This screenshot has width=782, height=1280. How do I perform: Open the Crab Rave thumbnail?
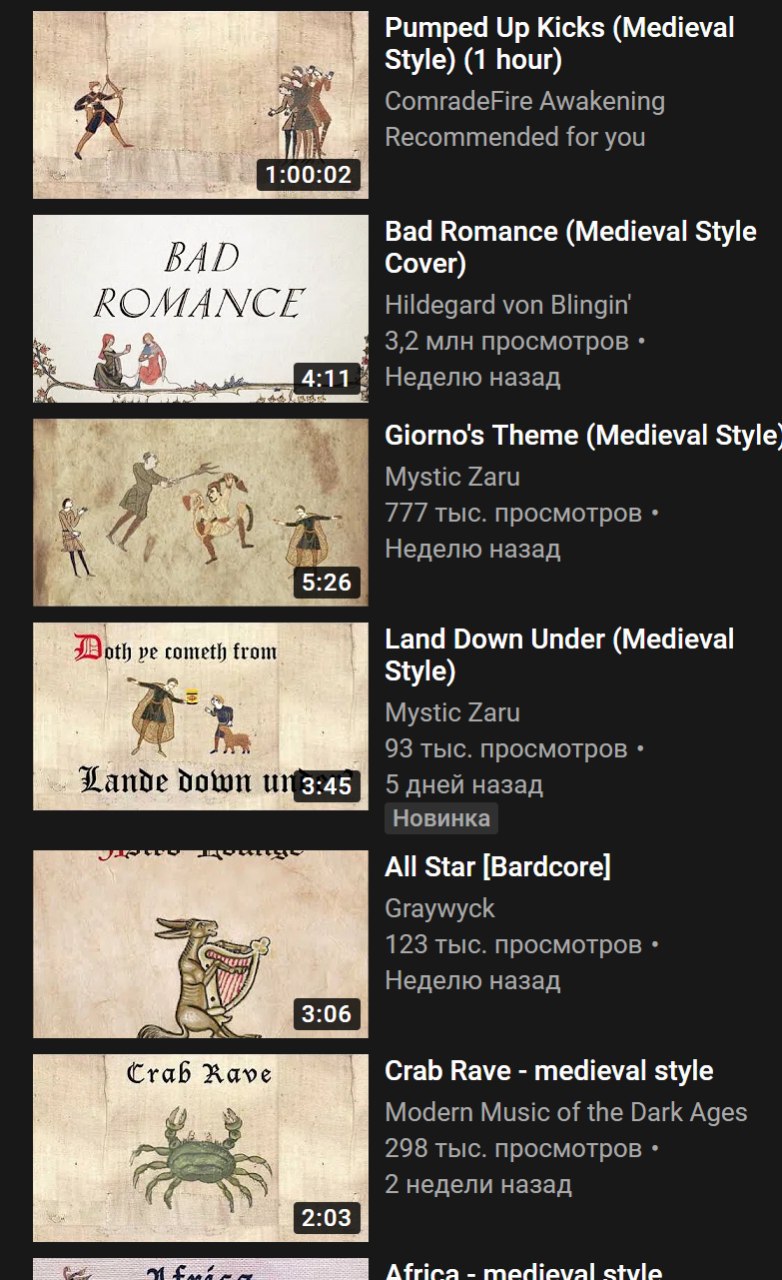click(201, 1149)
